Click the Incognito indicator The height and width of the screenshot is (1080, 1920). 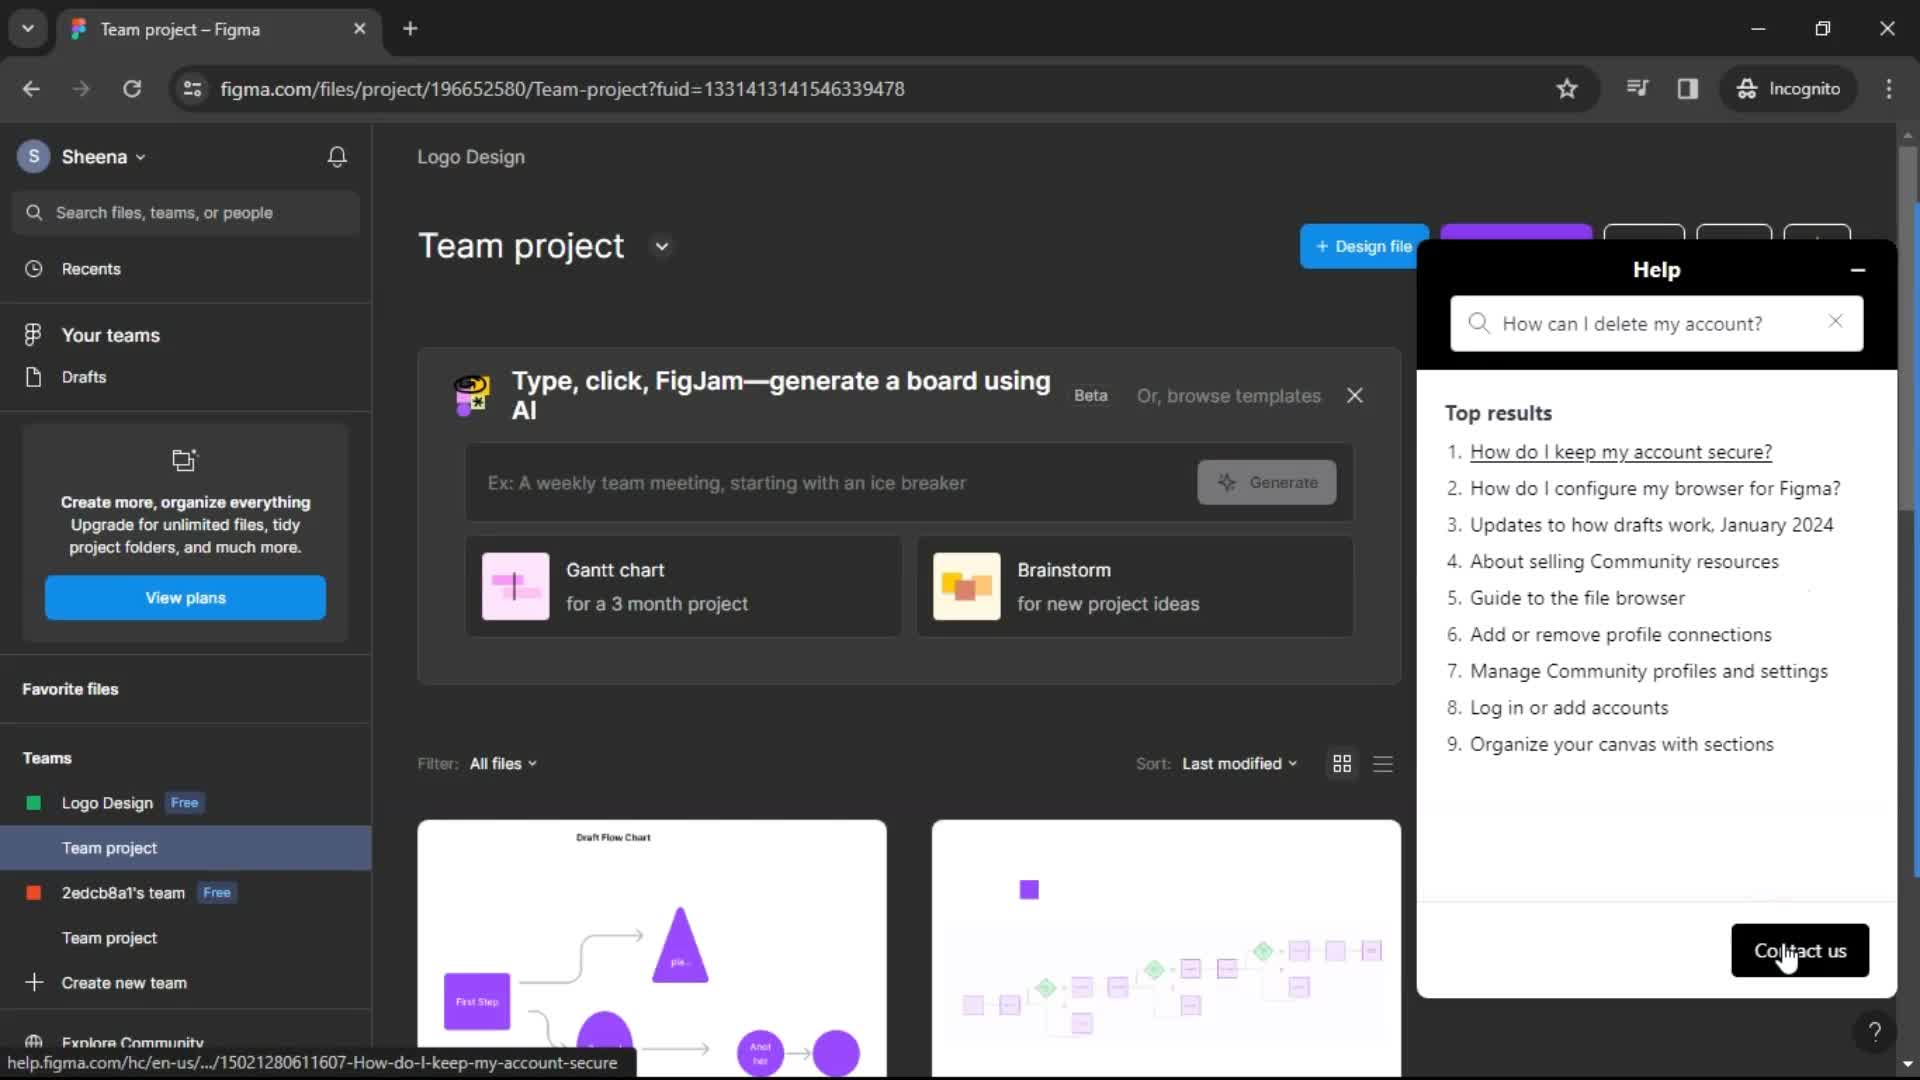point(1789,89)
